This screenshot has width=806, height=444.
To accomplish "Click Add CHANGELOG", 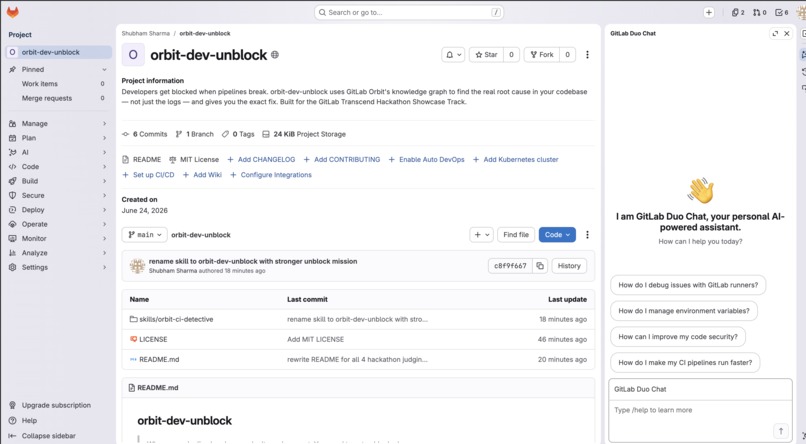I will tap(261, 160).
